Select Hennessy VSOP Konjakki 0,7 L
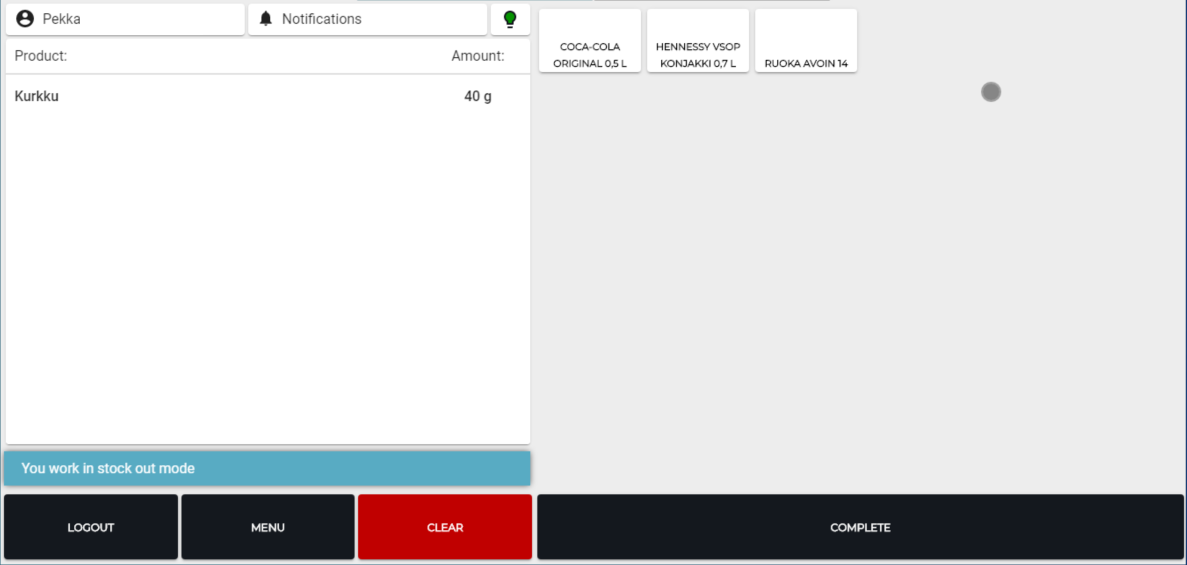Image resolution: width=1187 pixels, height=565 pixels. pyautogui.click(x=698, y=41)
